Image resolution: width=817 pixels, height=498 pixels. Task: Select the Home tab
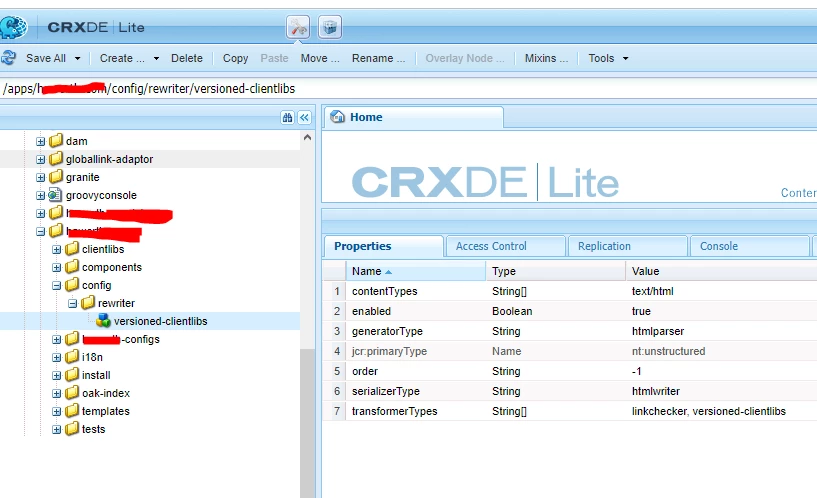click(414, 117)
